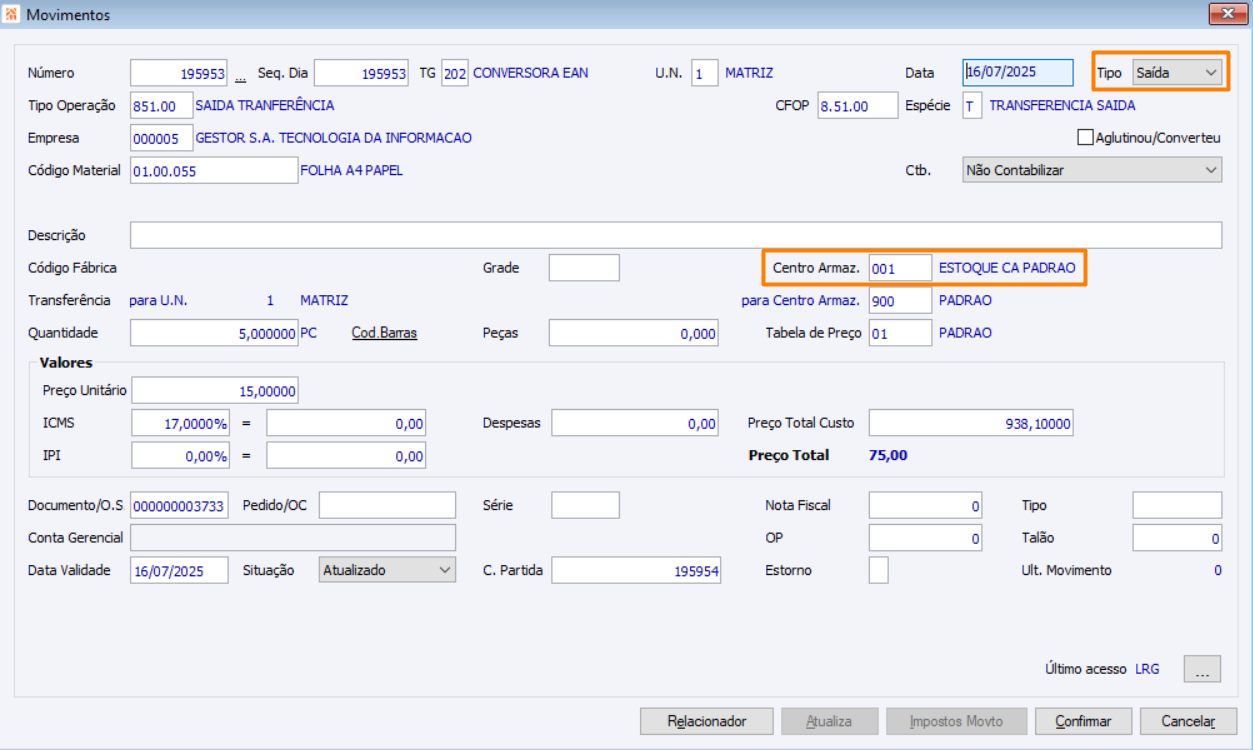Expand the Ctb. Não Contabilizar dropdown

[x=1091, y=170]
